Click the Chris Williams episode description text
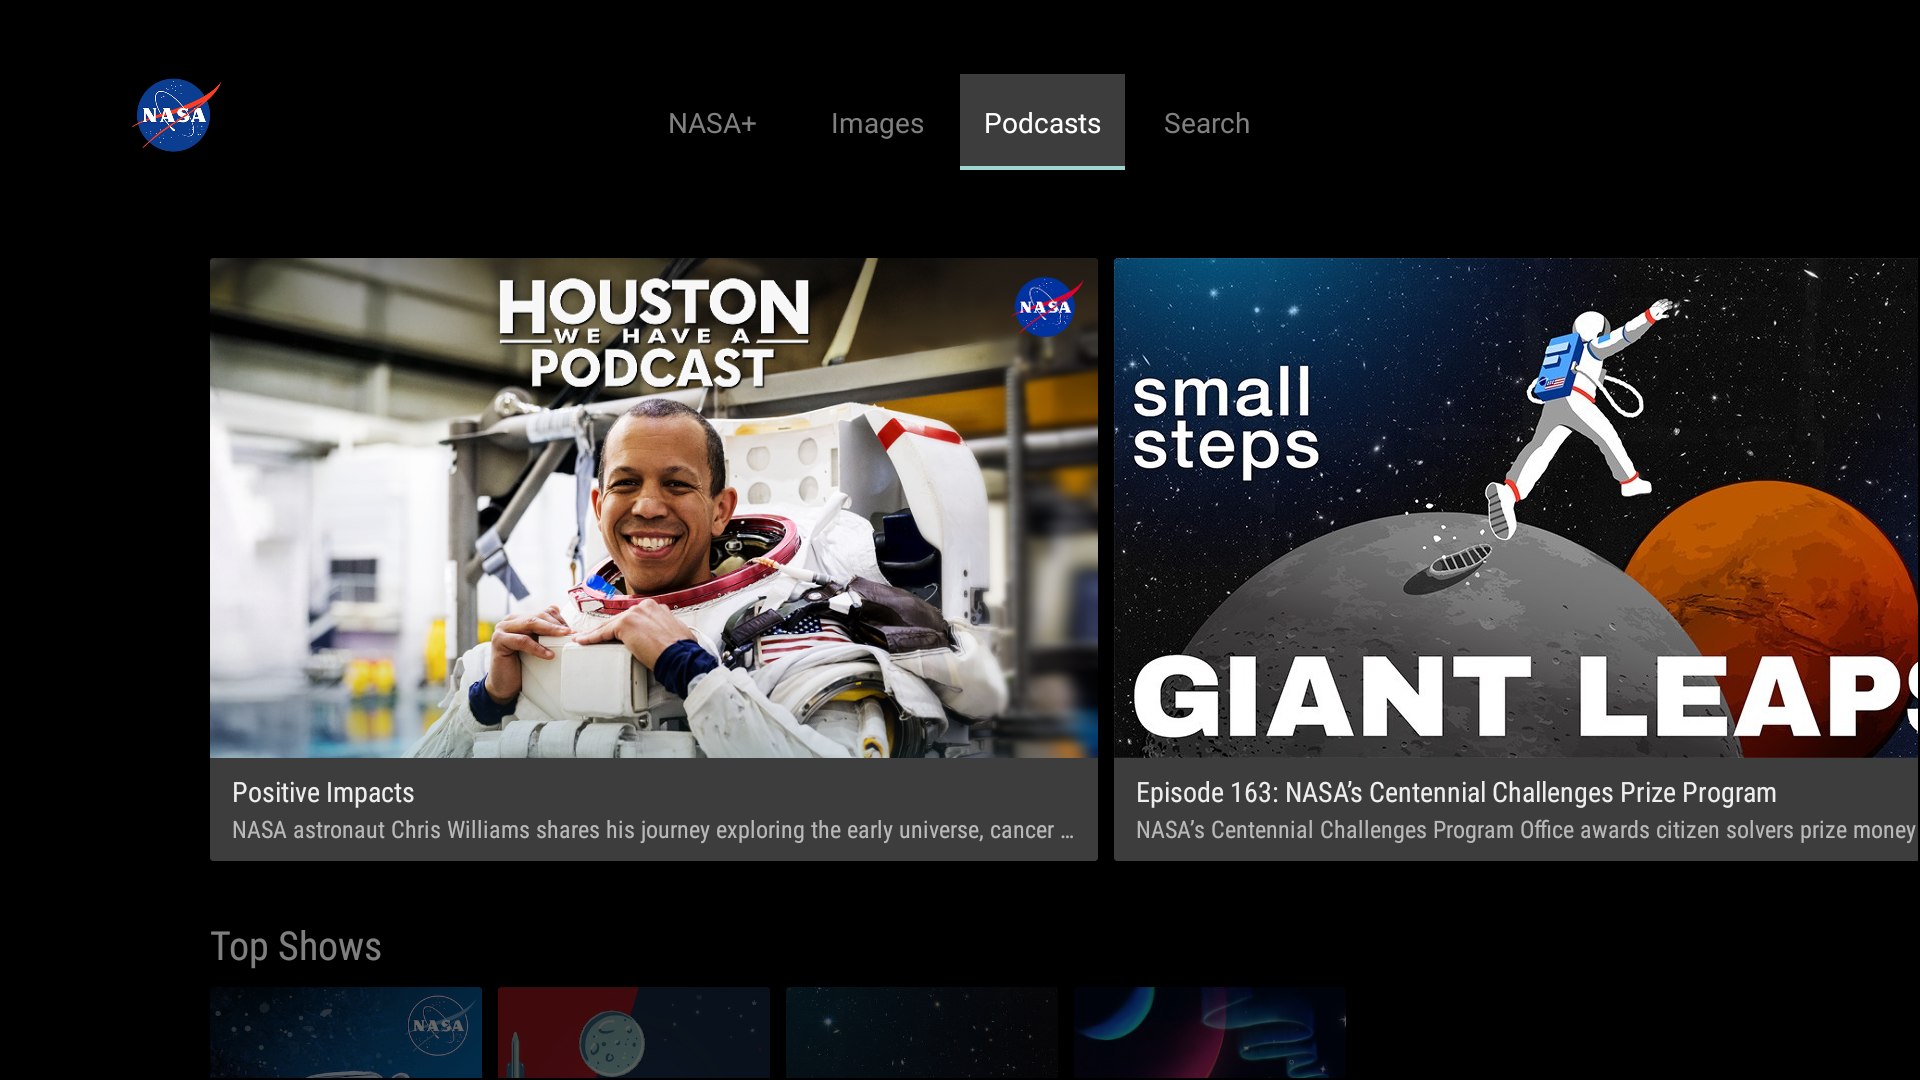This screenshot has width=1920, height=1080. (x=652, y=830)
